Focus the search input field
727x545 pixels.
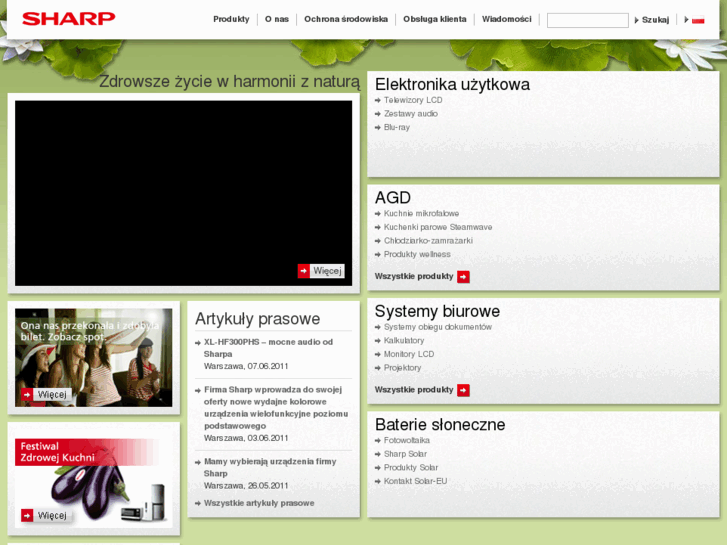587,20
